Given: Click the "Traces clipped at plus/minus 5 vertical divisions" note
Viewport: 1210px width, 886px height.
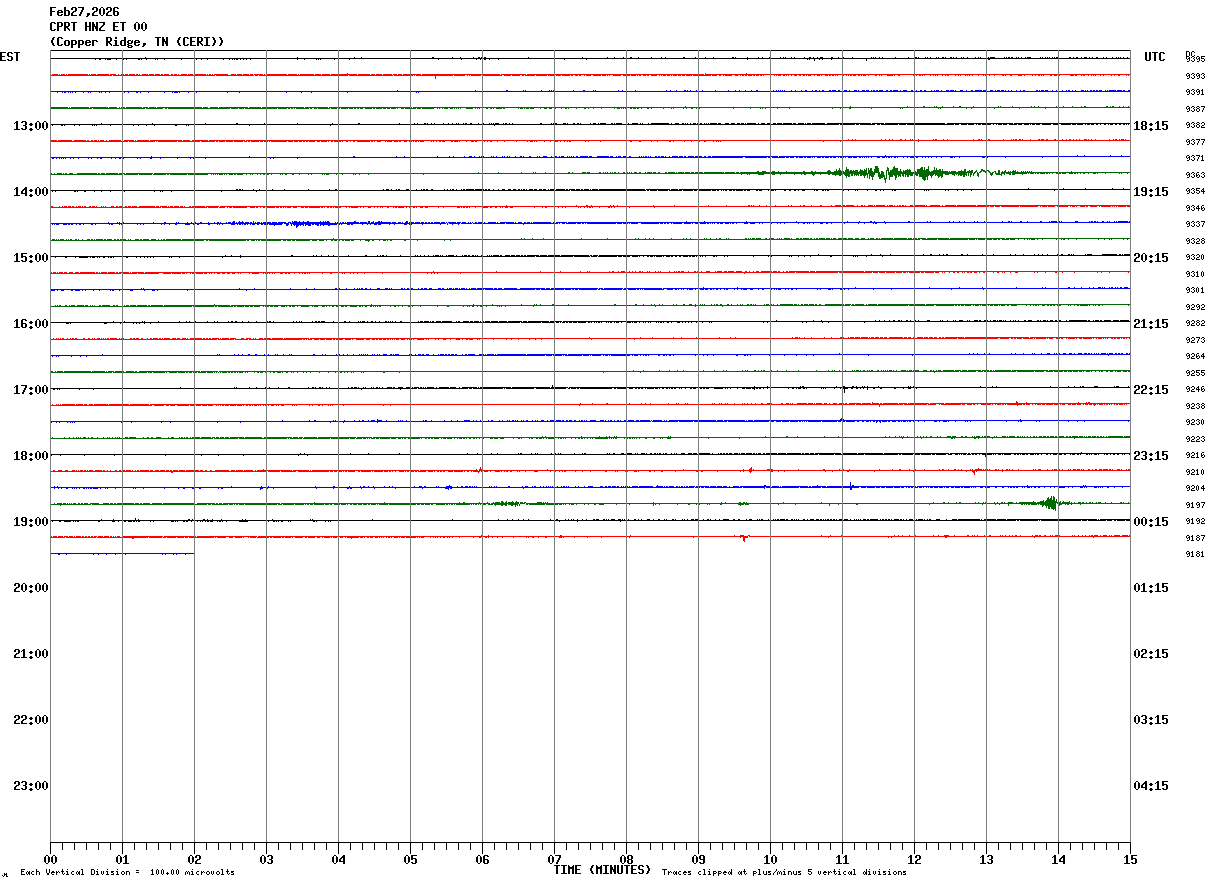Looking at the screenshot, I should tap(784, 873).
